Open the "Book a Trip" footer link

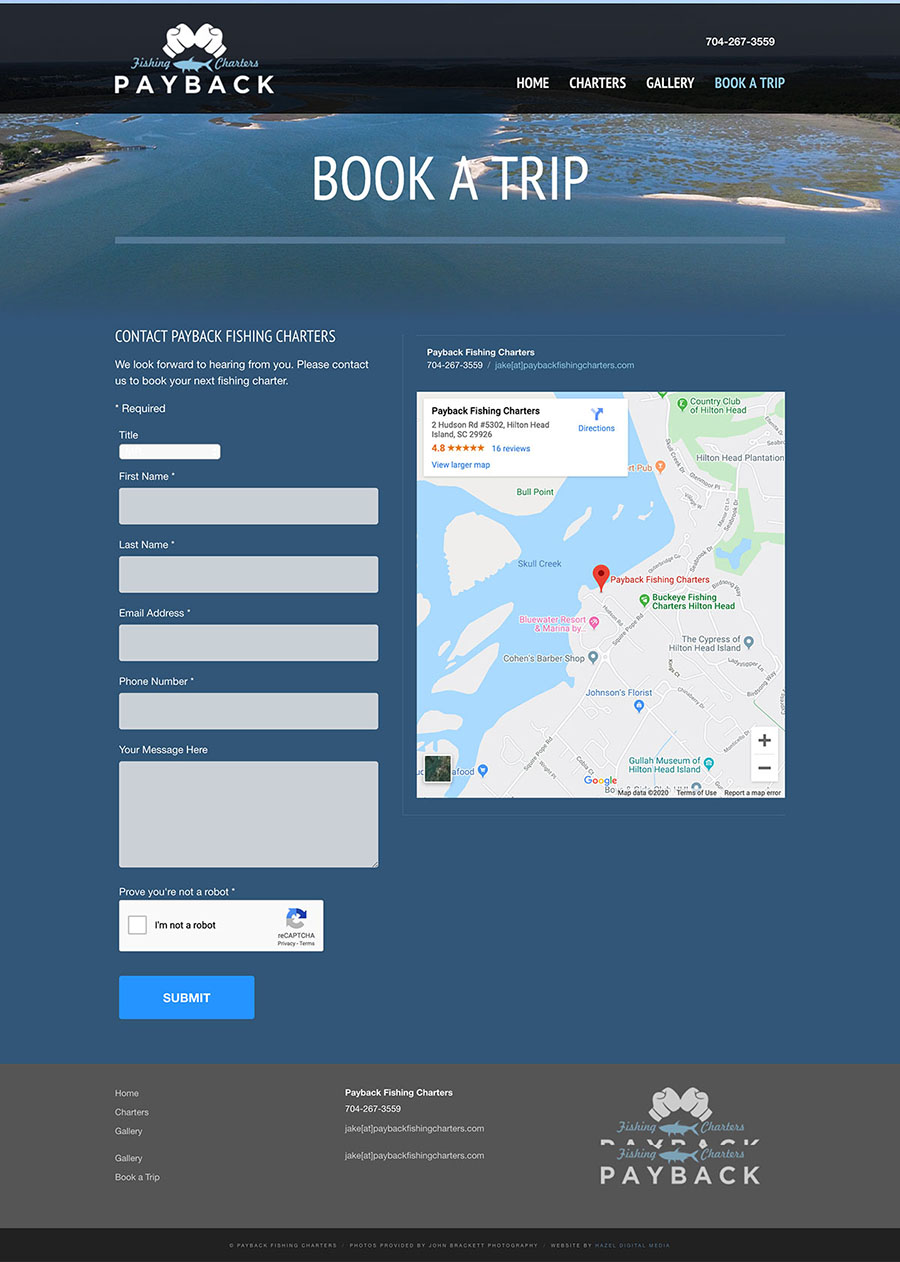(x=137, y=1177)
